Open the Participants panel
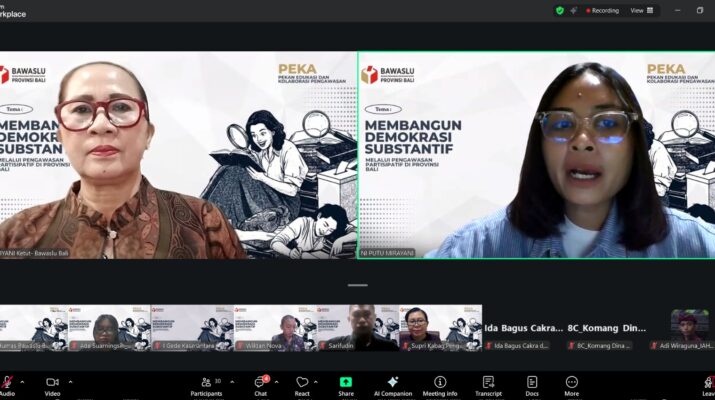The image size is (715, 400). (x=206, y=383)
